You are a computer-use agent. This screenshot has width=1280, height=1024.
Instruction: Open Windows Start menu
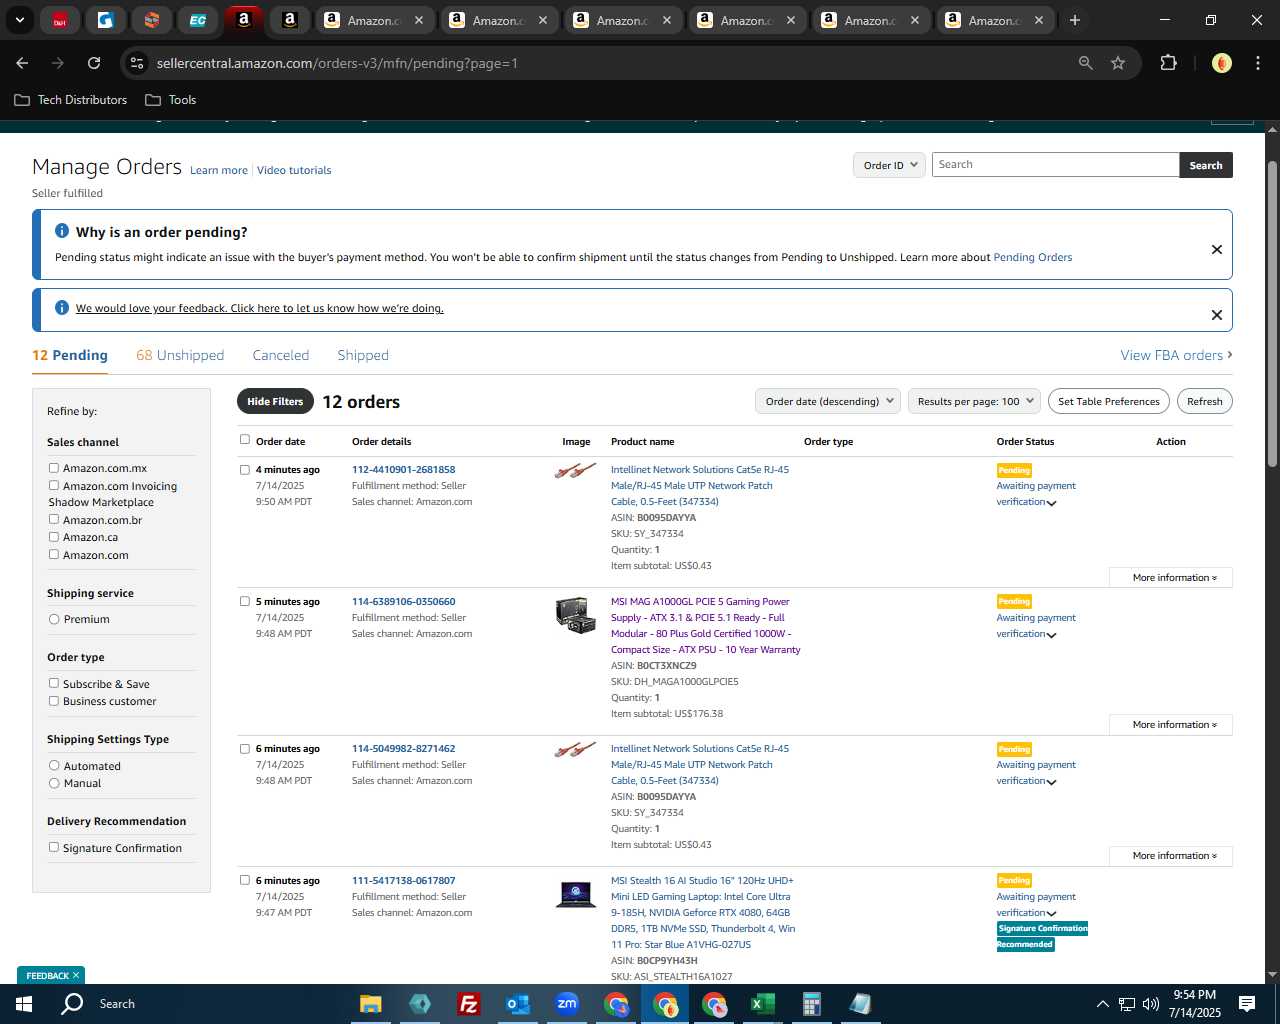(x=24, y=1004)
